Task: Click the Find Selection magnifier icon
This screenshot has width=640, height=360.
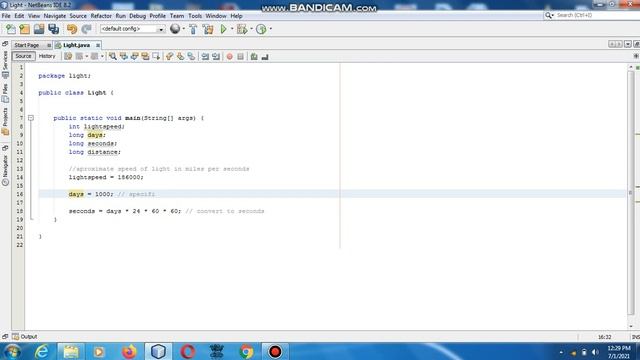Action: click(113, 56)
